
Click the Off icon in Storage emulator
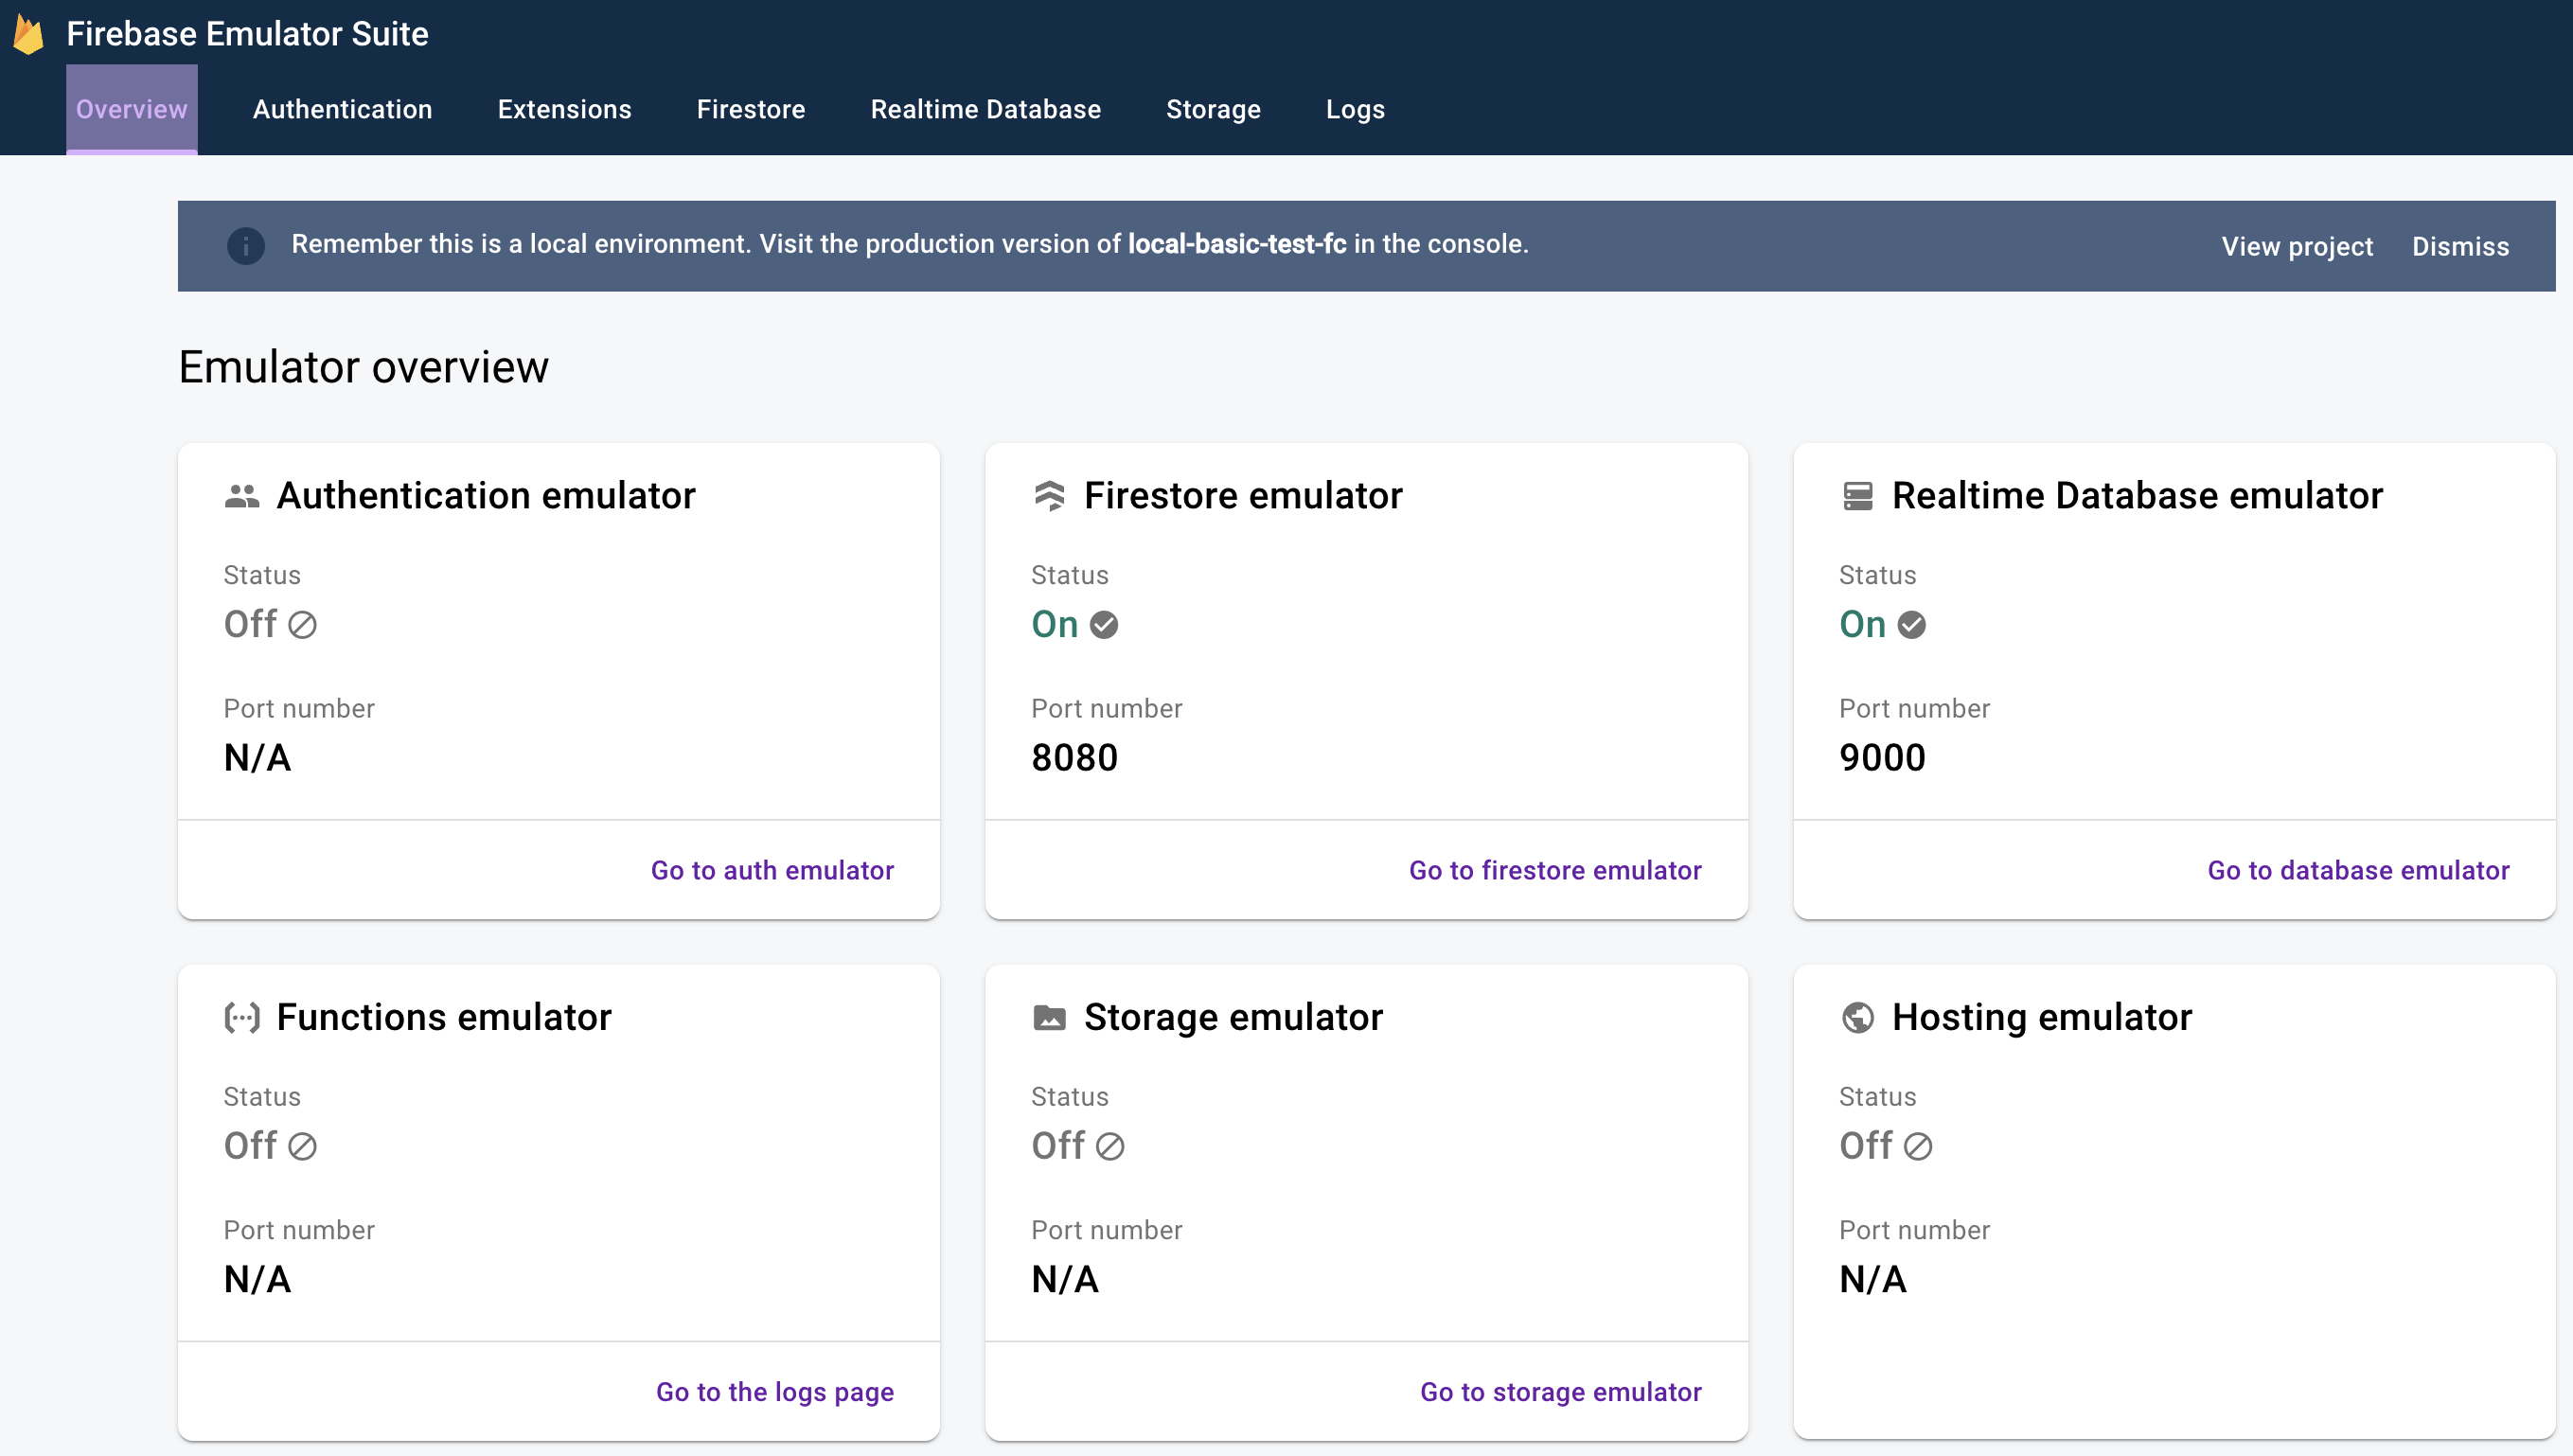pyautogui.click(x=1110, y=1147)
